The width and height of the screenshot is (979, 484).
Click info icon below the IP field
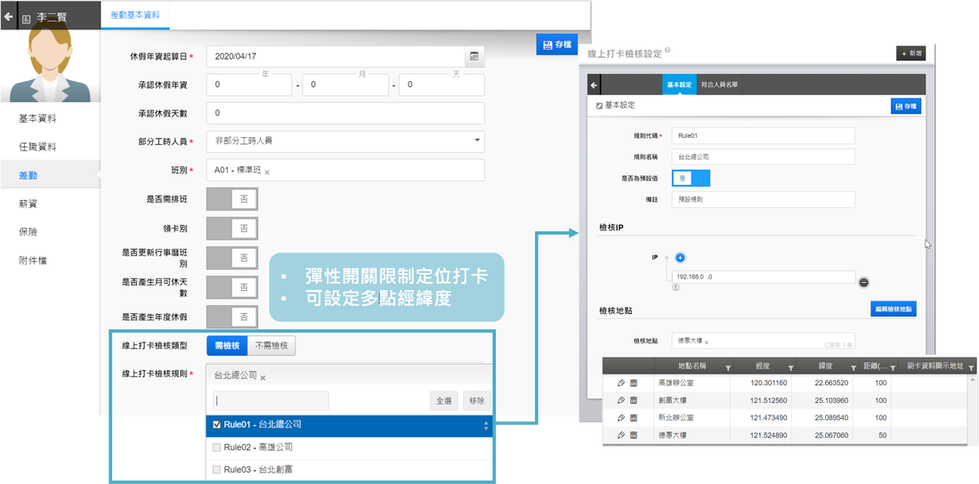676,288
